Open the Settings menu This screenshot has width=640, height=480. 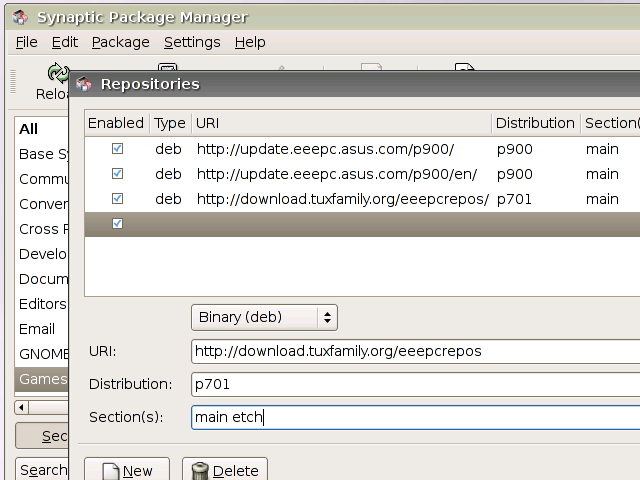pos(192,42)
